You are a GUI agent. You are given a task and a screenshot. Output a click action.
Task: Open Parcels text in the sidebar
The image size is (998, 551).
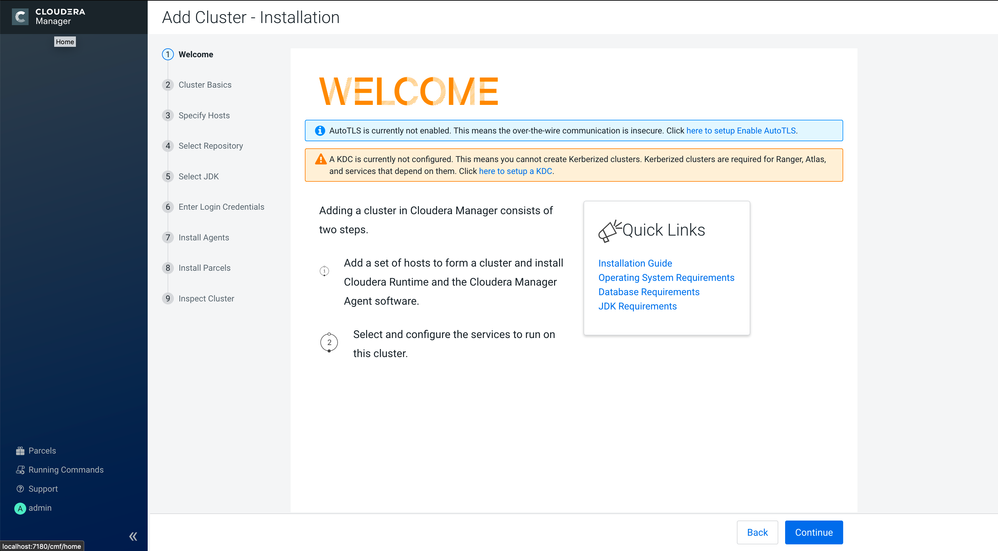(42, 450)
